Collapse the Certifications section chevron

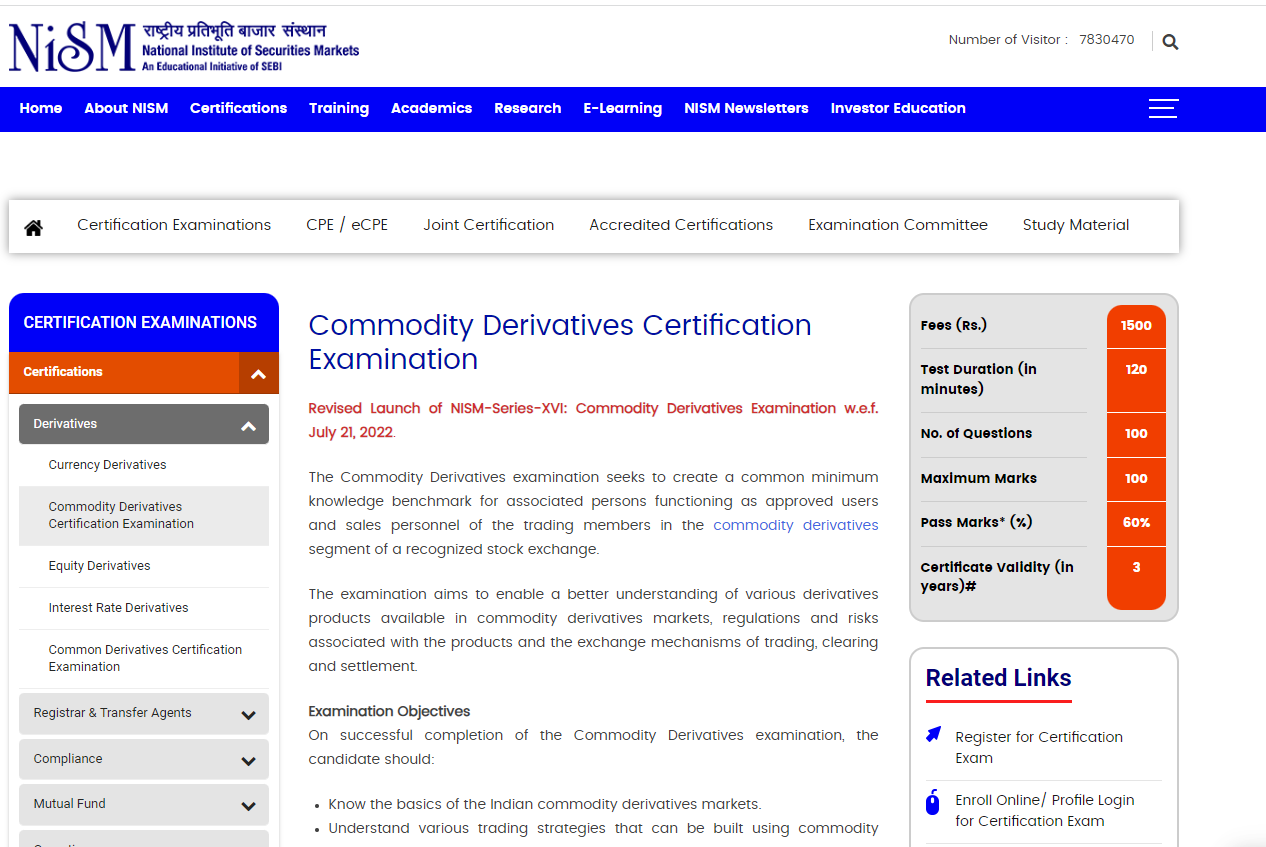point(259,373)
